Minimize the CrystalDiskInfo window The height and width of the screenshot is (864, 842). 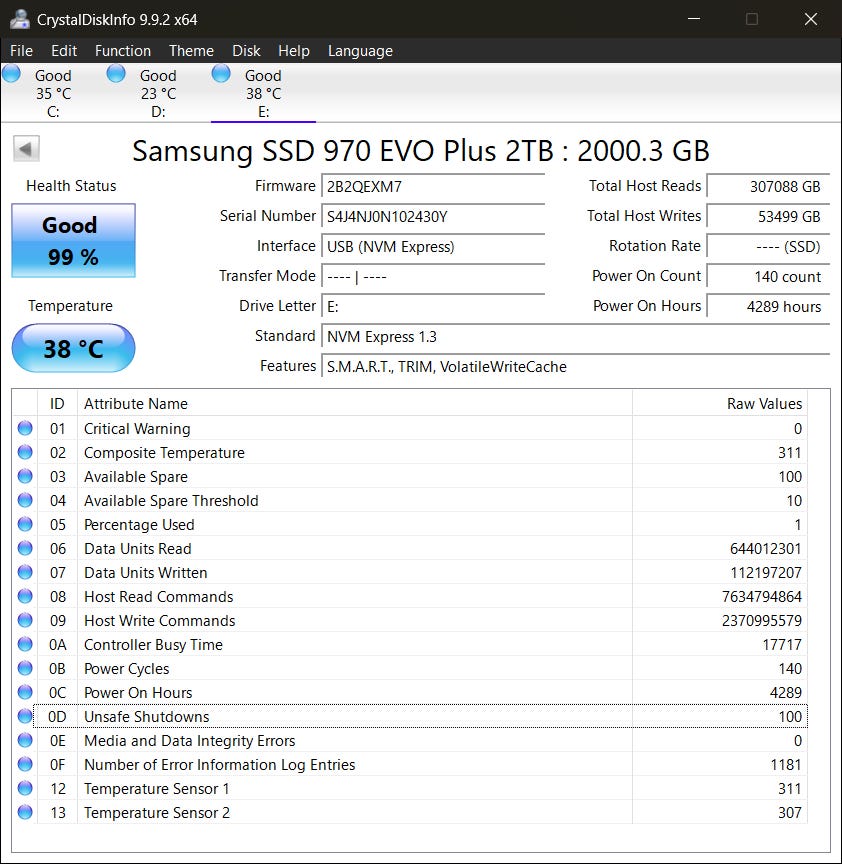694,19
